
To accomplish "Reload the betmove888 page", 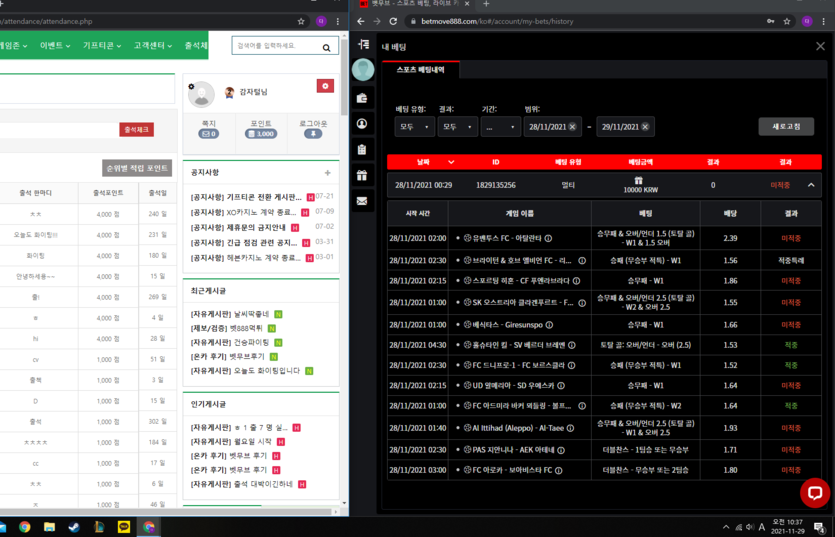I will [x=393, y=21].
